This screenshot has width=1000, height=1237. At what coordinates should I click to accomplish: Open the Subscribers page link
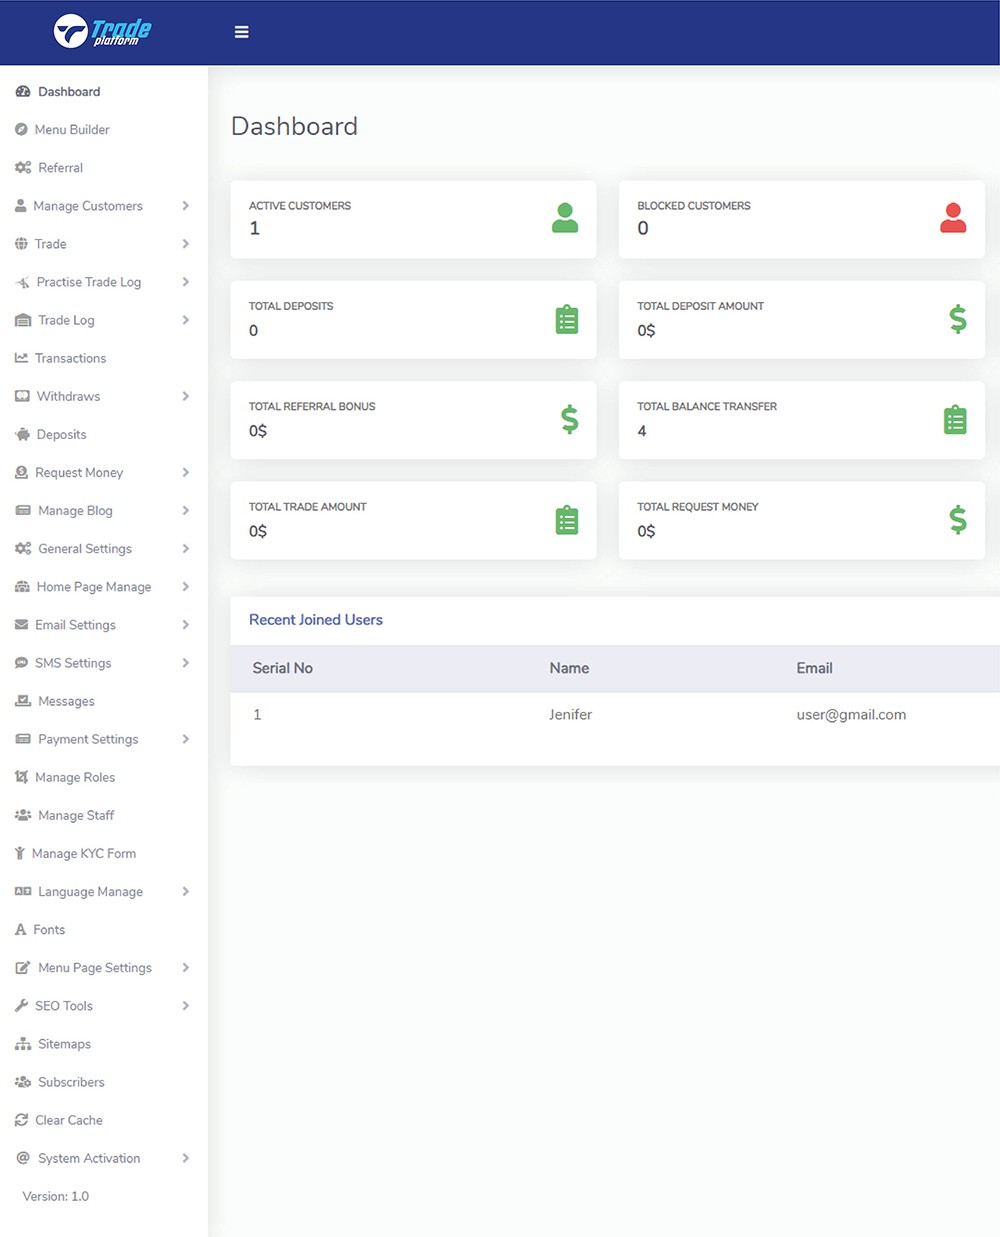[x=71, y=1082]
